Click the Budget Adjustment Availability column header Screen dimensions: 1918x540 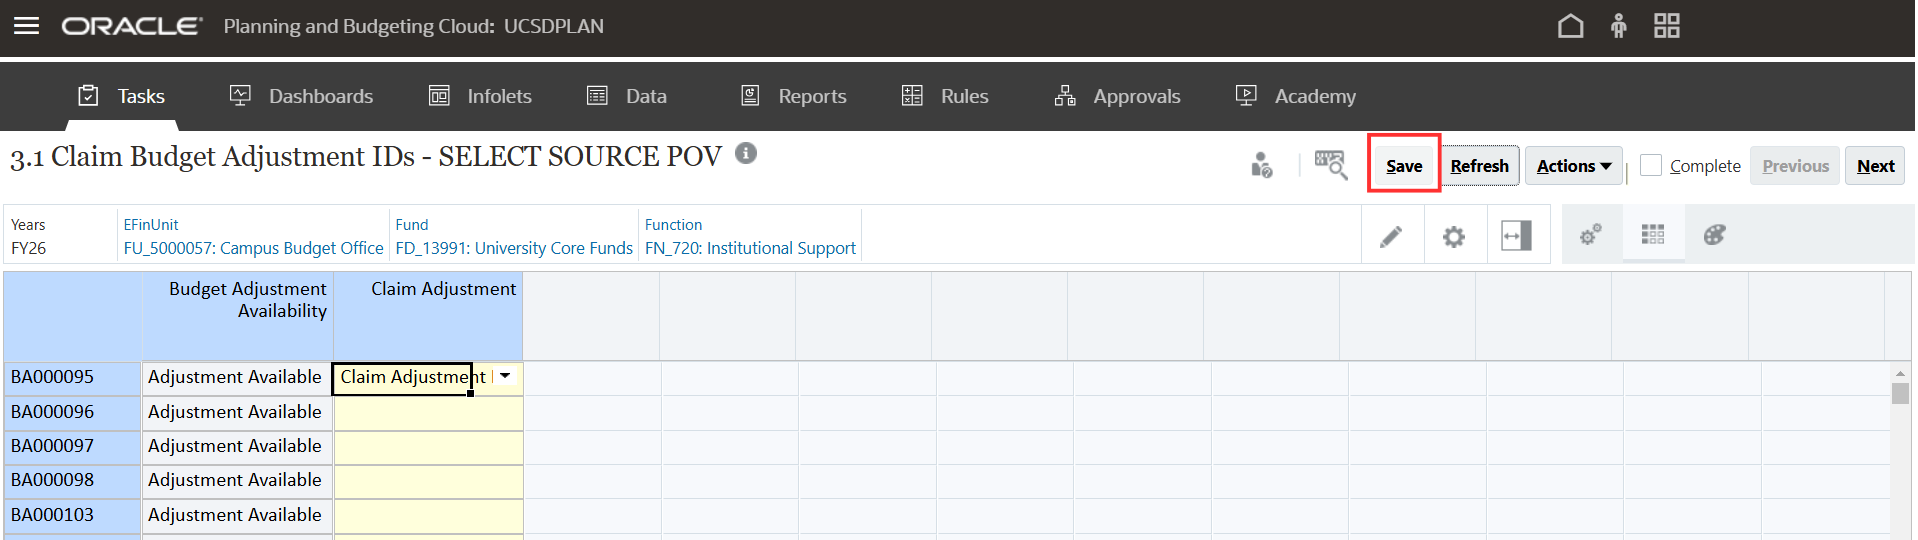(x=237, y=316)
